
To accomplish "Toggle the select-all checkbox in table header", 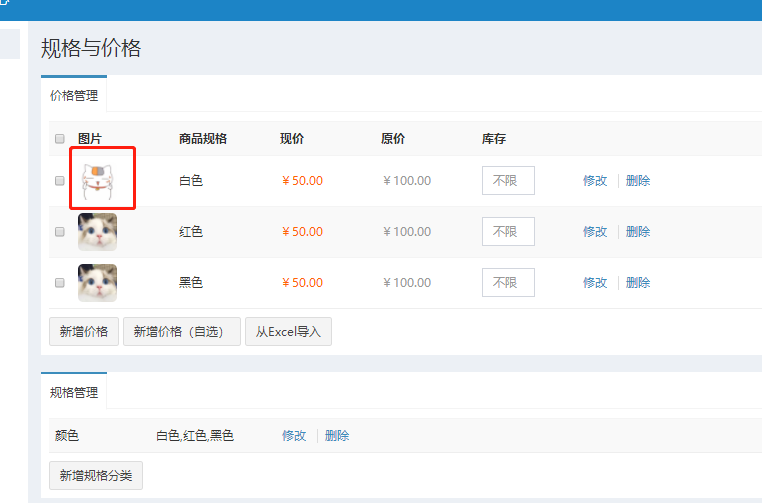I will [x=60, y=139].
